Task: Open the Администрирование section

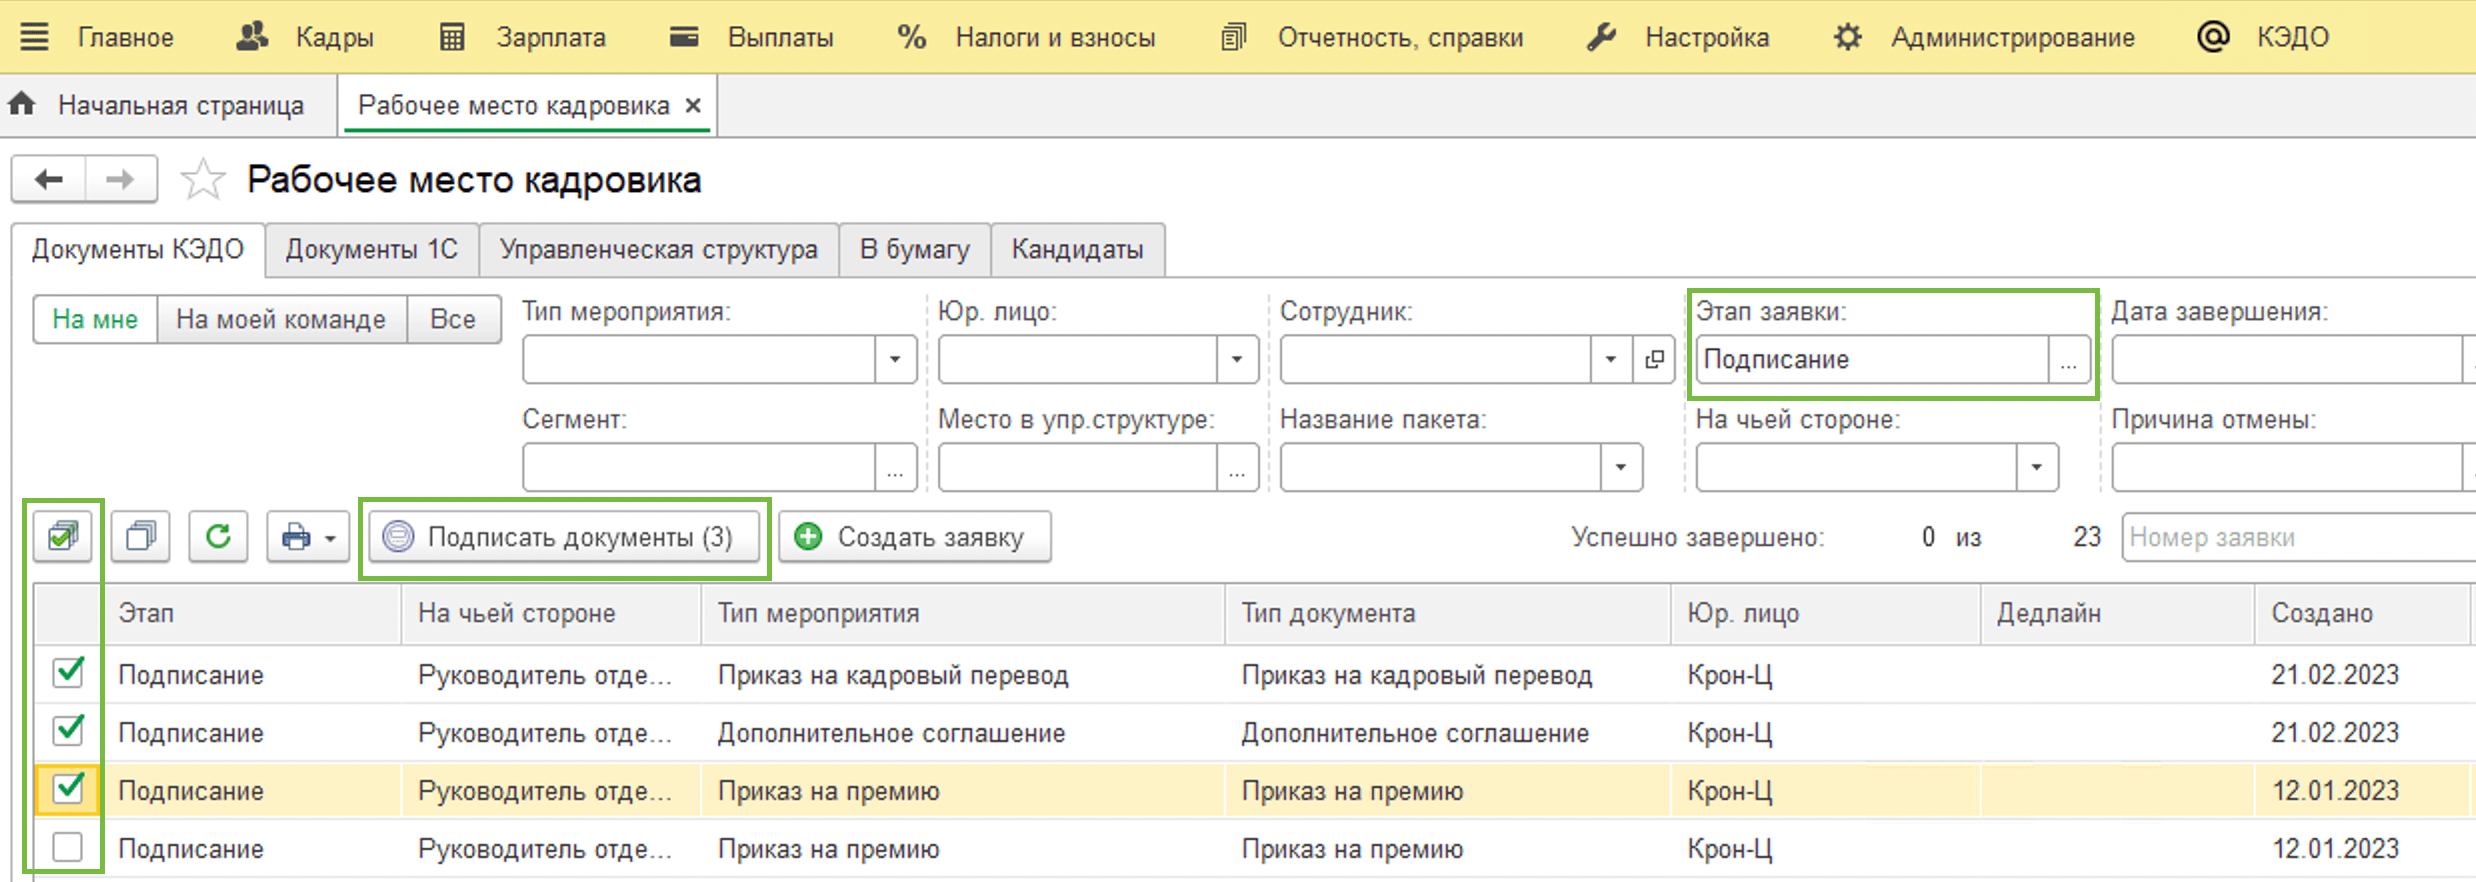Action: (1984, 37)
